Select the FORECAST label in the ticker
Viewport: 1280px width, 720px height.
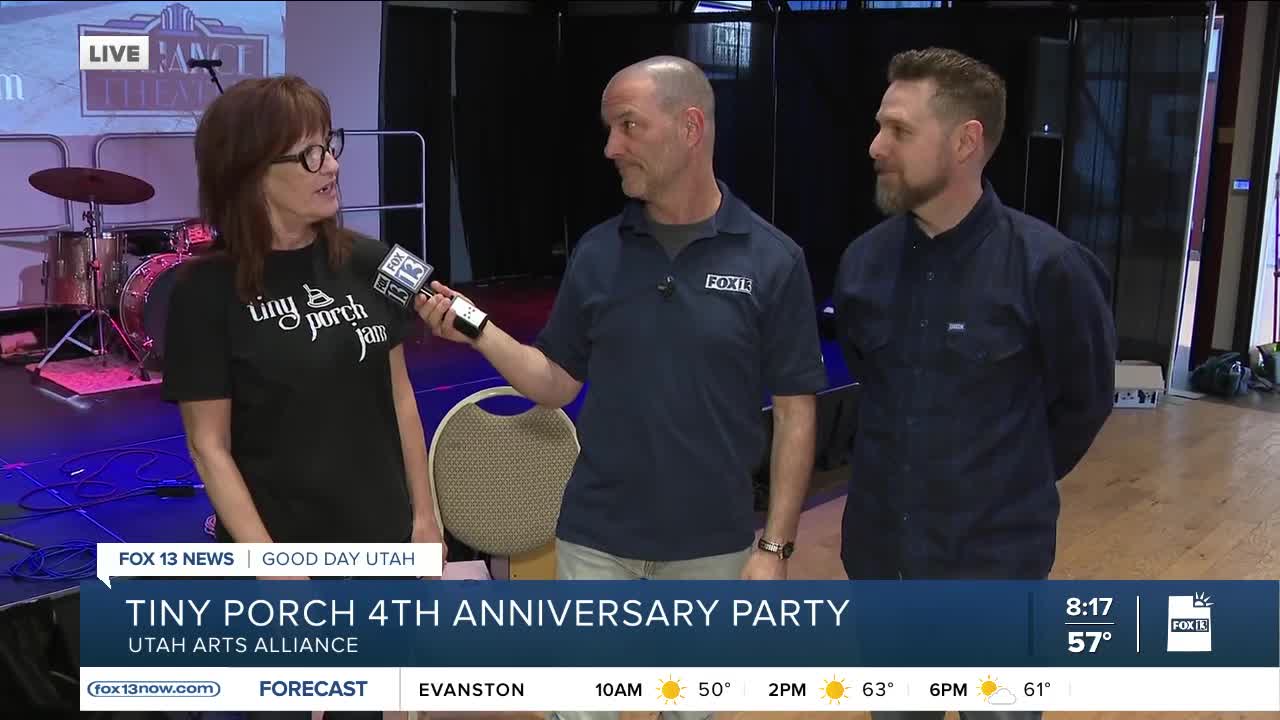pyautogui.click(x=313, y=689)
